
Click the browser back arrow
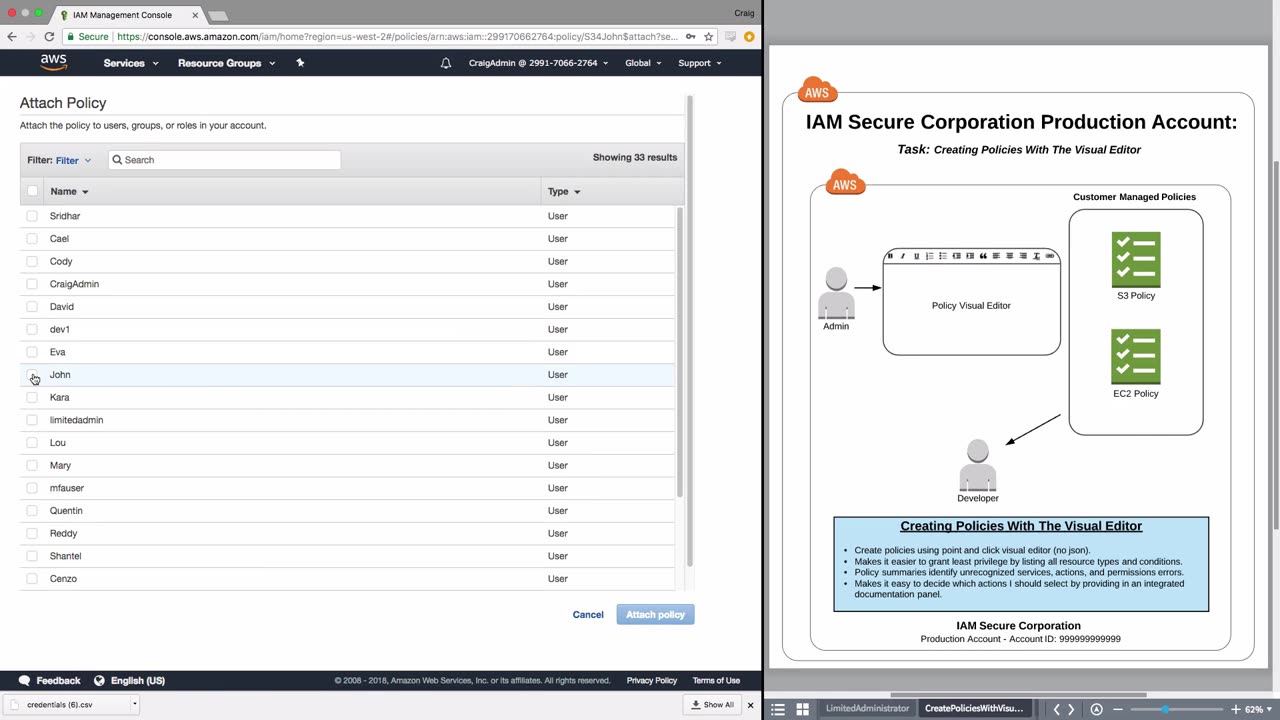(x=12, y=37)
